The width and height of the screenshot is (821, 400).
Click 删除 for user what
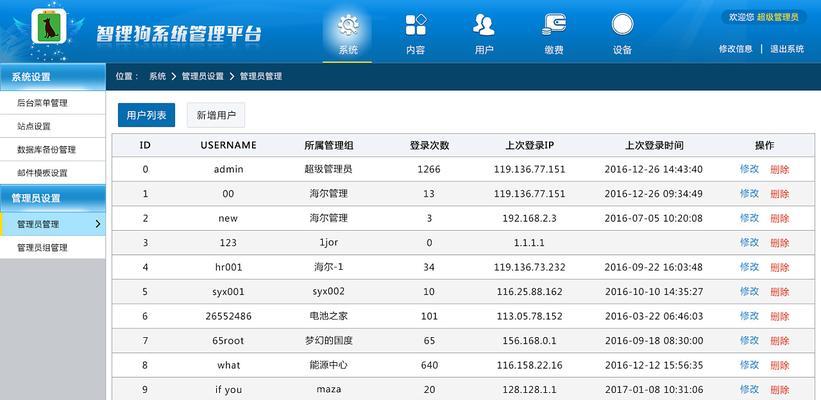pyautogui.click(x=780, y=365)
